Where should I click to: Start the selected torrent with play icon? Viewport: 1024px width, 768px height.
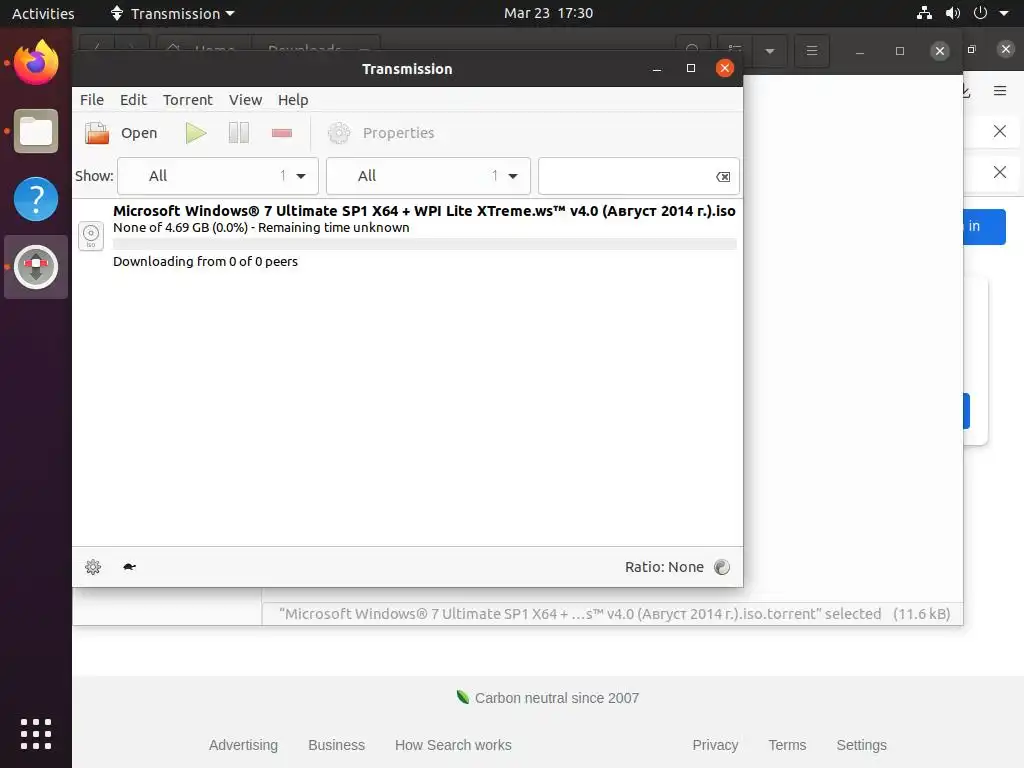coord(196,133)
